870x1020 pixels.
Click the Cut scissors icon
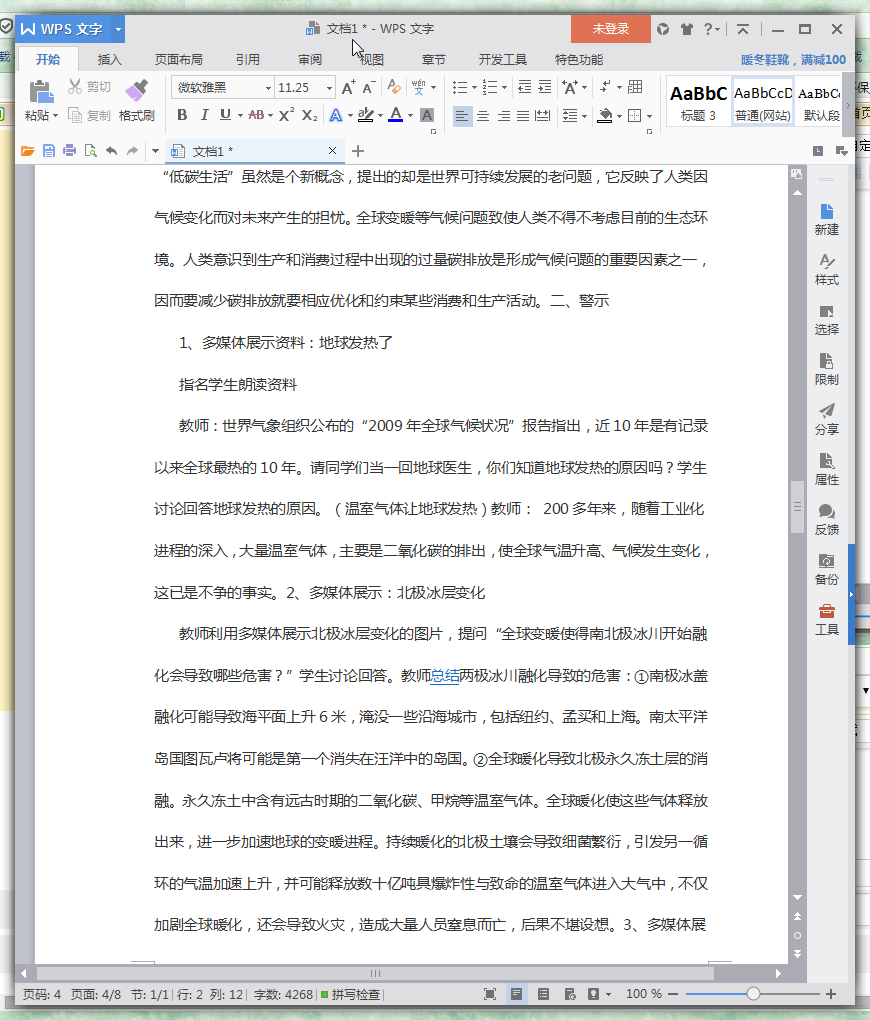(75, 87)
